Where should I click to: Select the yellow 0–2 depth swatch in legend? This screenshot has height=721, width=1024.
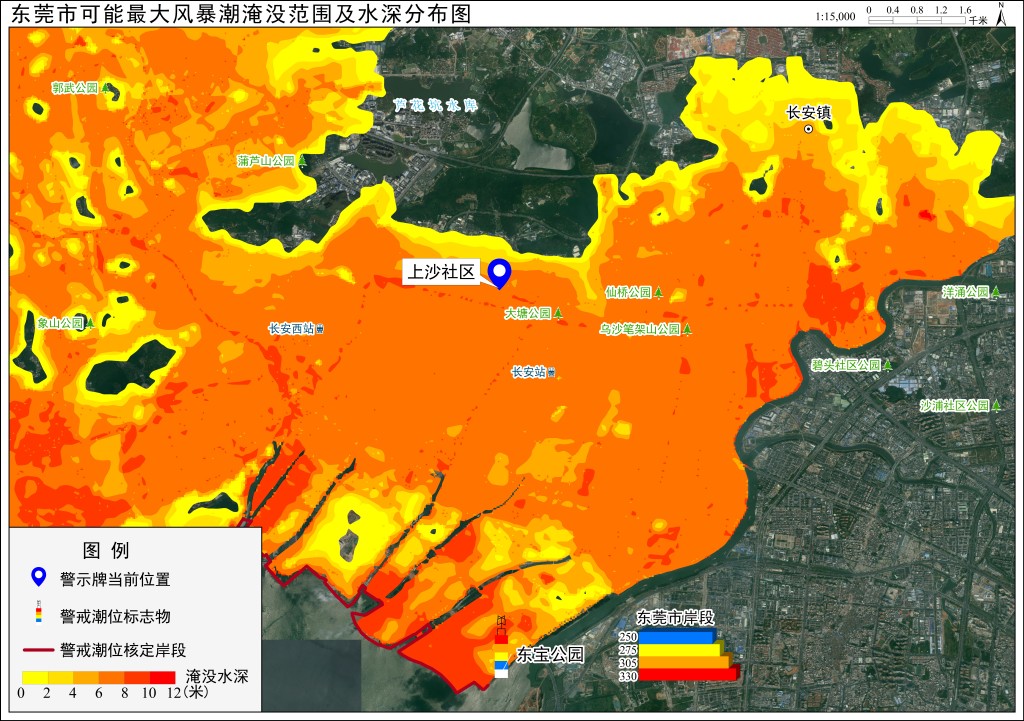35,677
